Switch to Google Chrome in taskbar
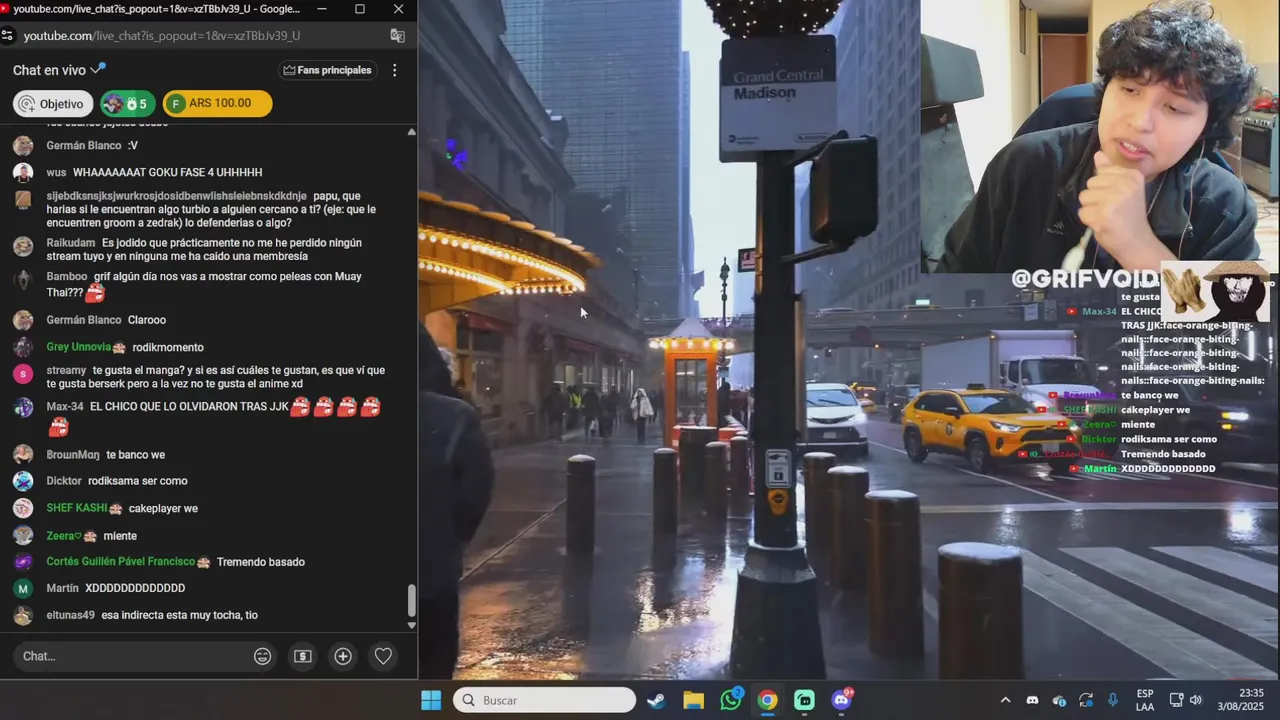Screen dimensions: 1280x720 [x=767, y=700]
